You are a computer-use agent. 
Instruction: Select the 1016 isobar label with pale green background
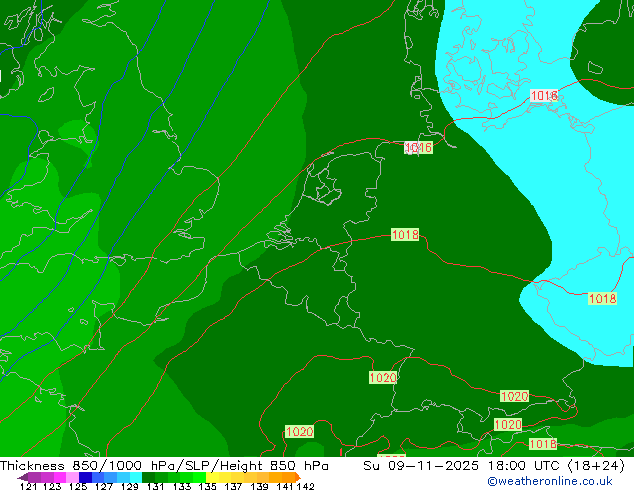point(418,148)
